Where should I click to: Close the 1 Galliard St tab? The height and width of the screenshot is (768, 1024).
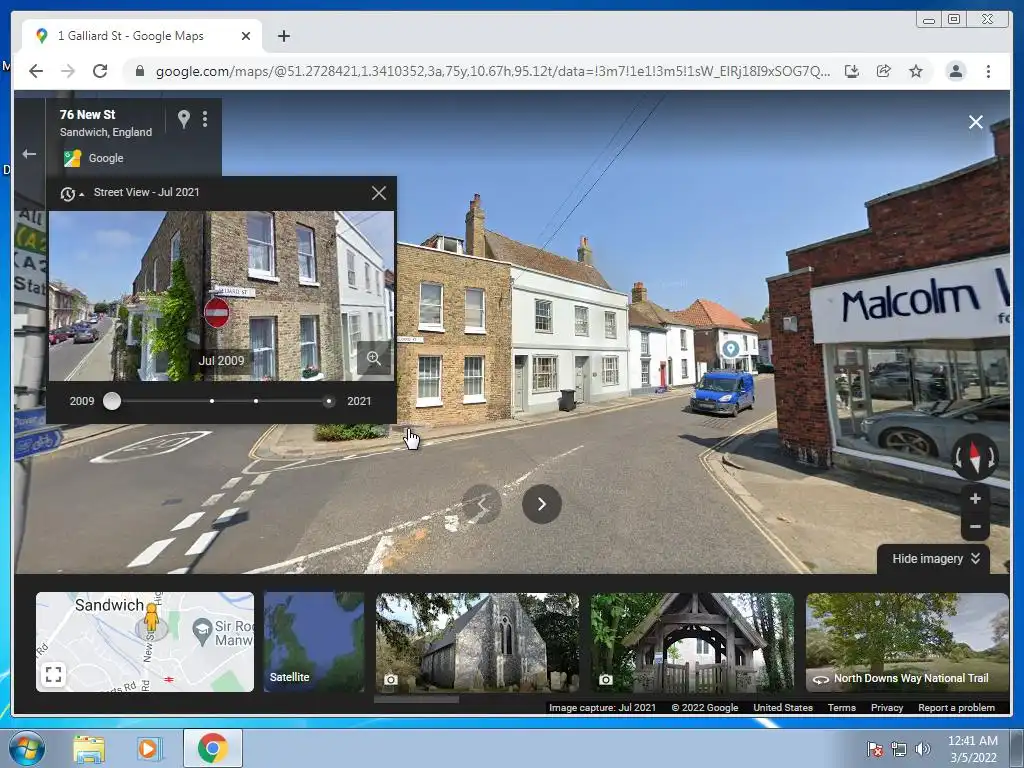point(246,36)
